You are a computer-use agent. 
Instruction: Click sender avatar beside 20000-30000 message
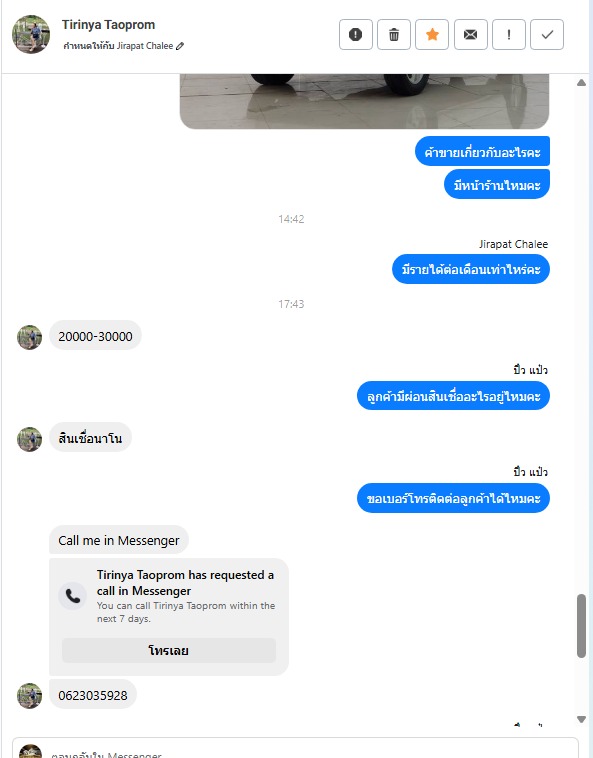29,337
